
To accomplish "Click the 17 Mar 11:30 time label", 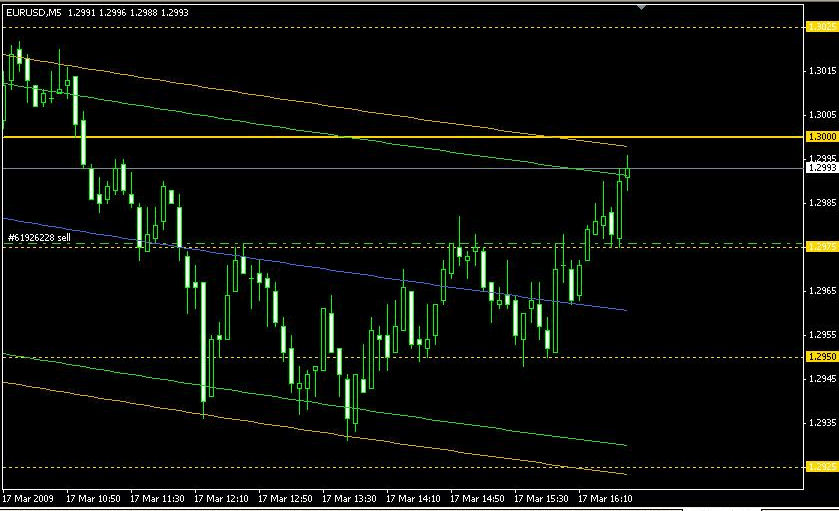I will 157,499.
